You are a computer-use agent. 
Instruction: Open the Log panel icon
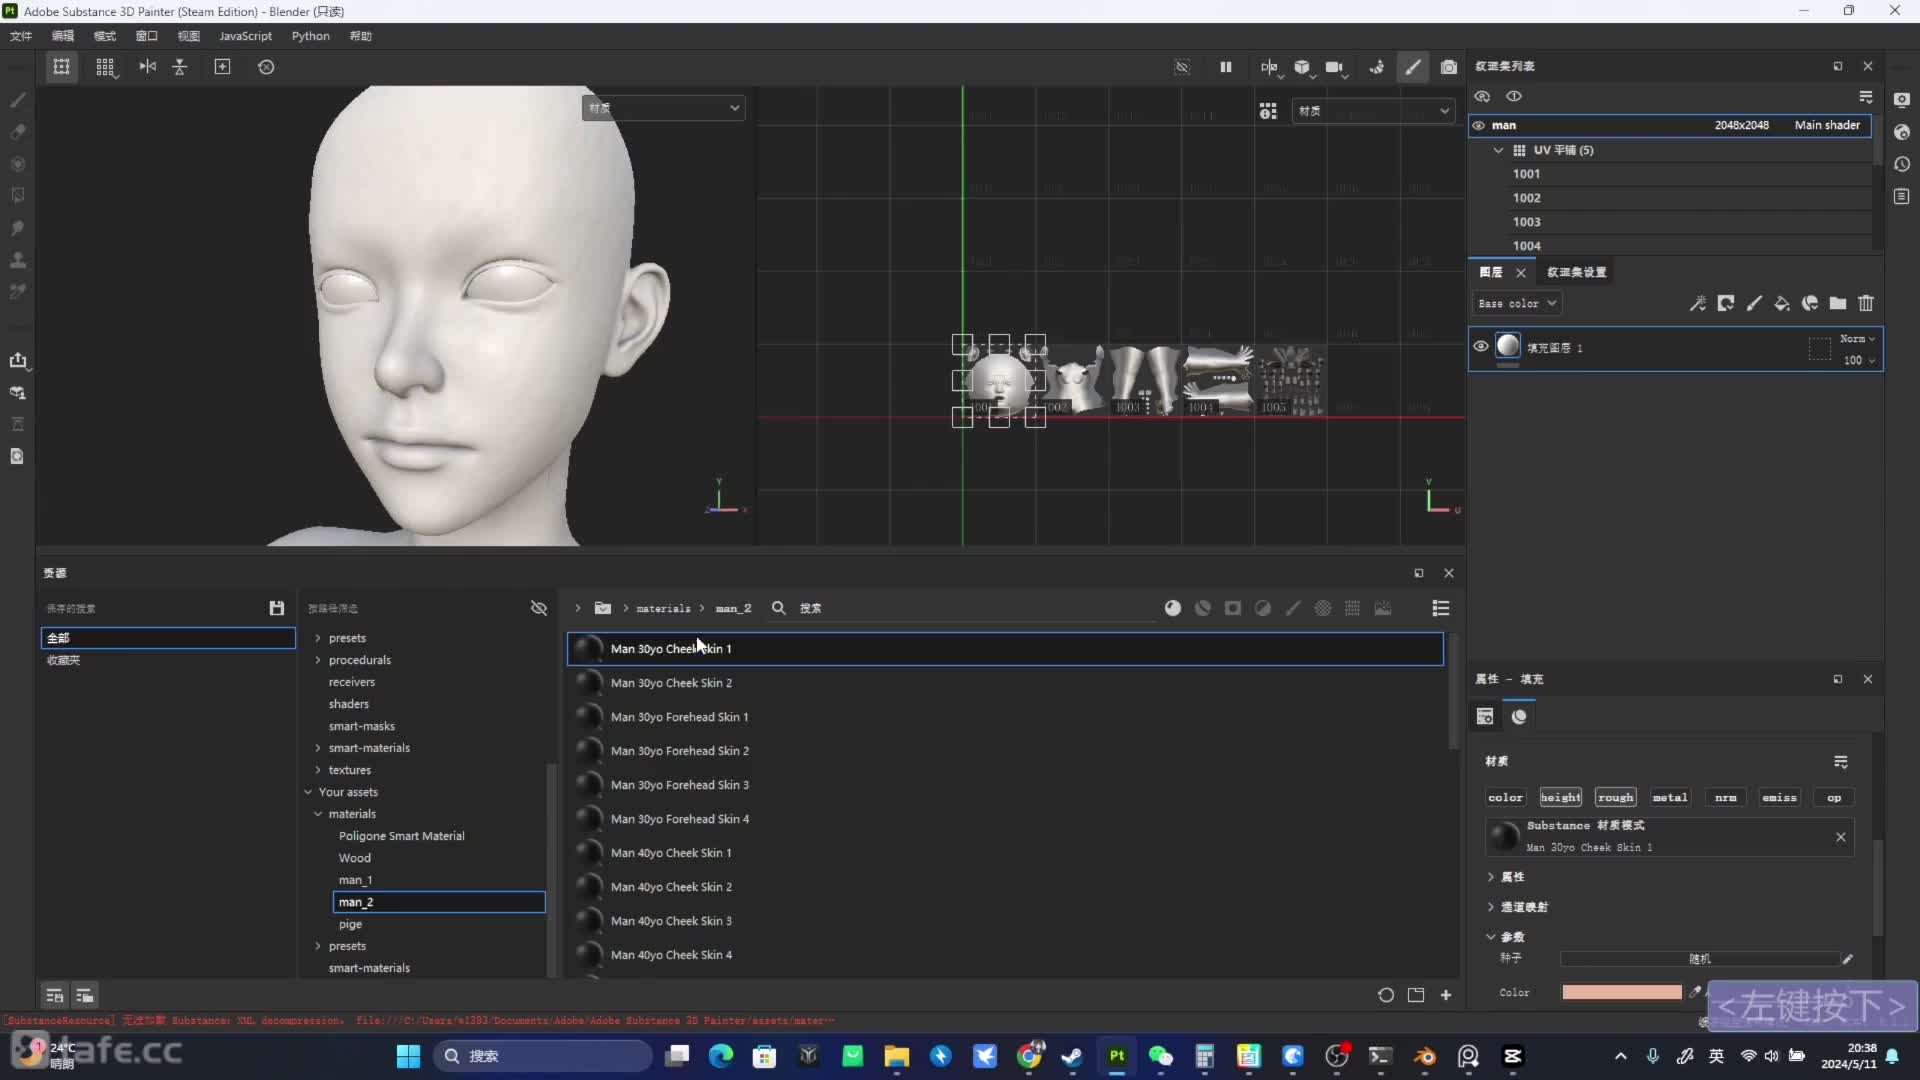(x=1902, y=197)
